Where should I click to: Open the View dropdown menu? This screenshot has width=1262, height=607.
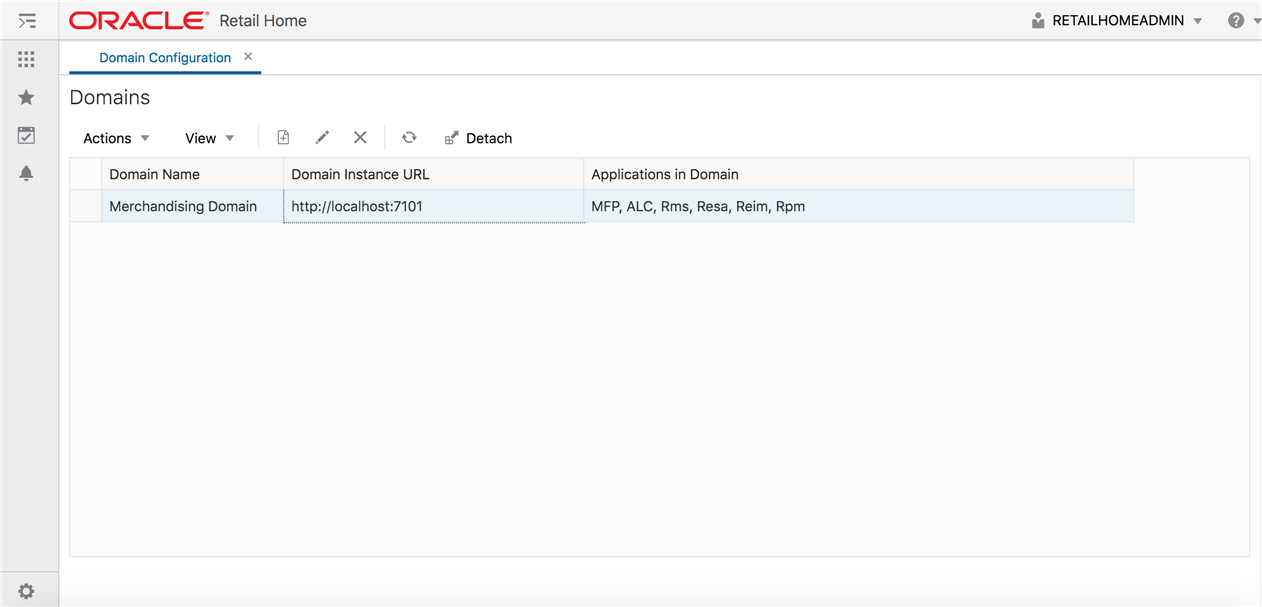(x=209, y=138)
